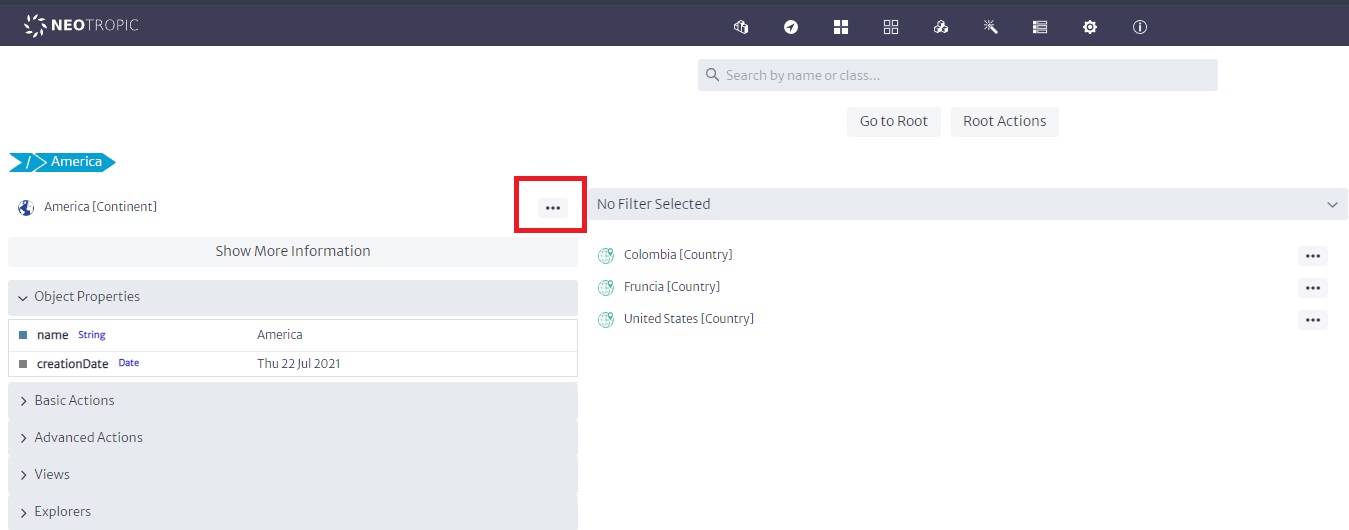Click the search by name or class field
1349x530 pixels.
point(957,75)
